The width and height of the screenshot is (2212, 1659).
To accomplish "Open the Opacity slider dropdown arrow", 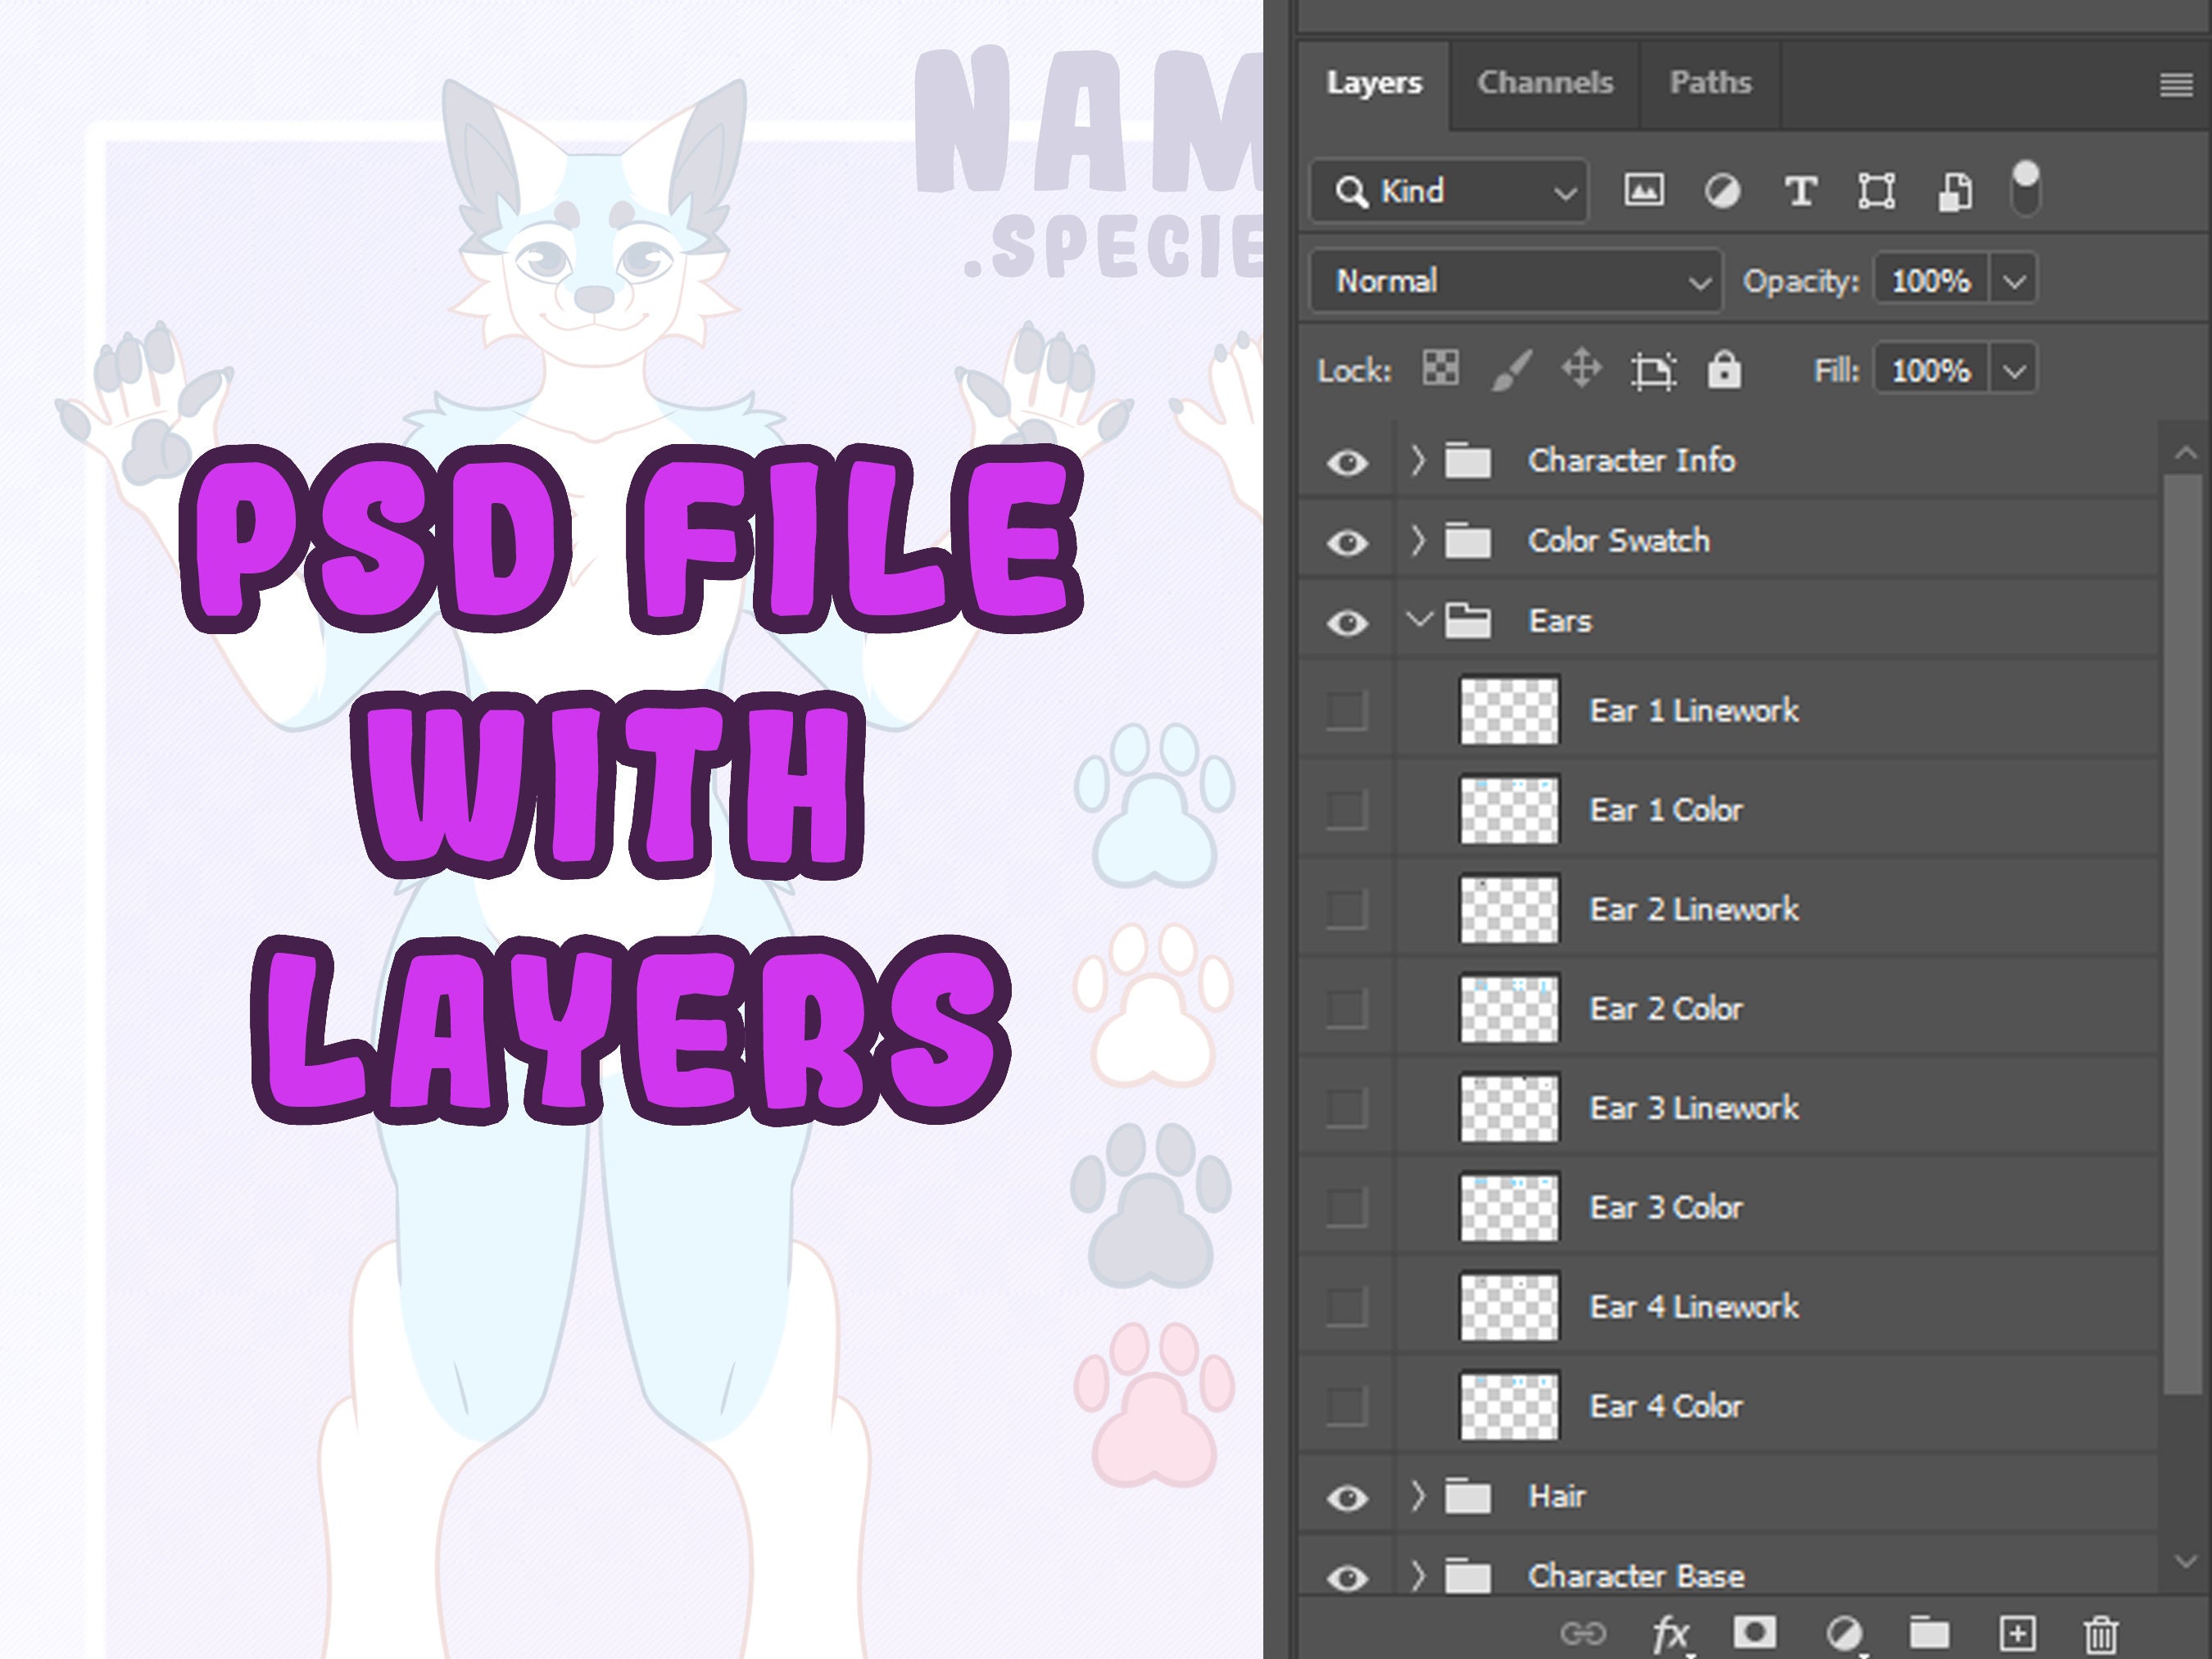I will coord(2014,281).
